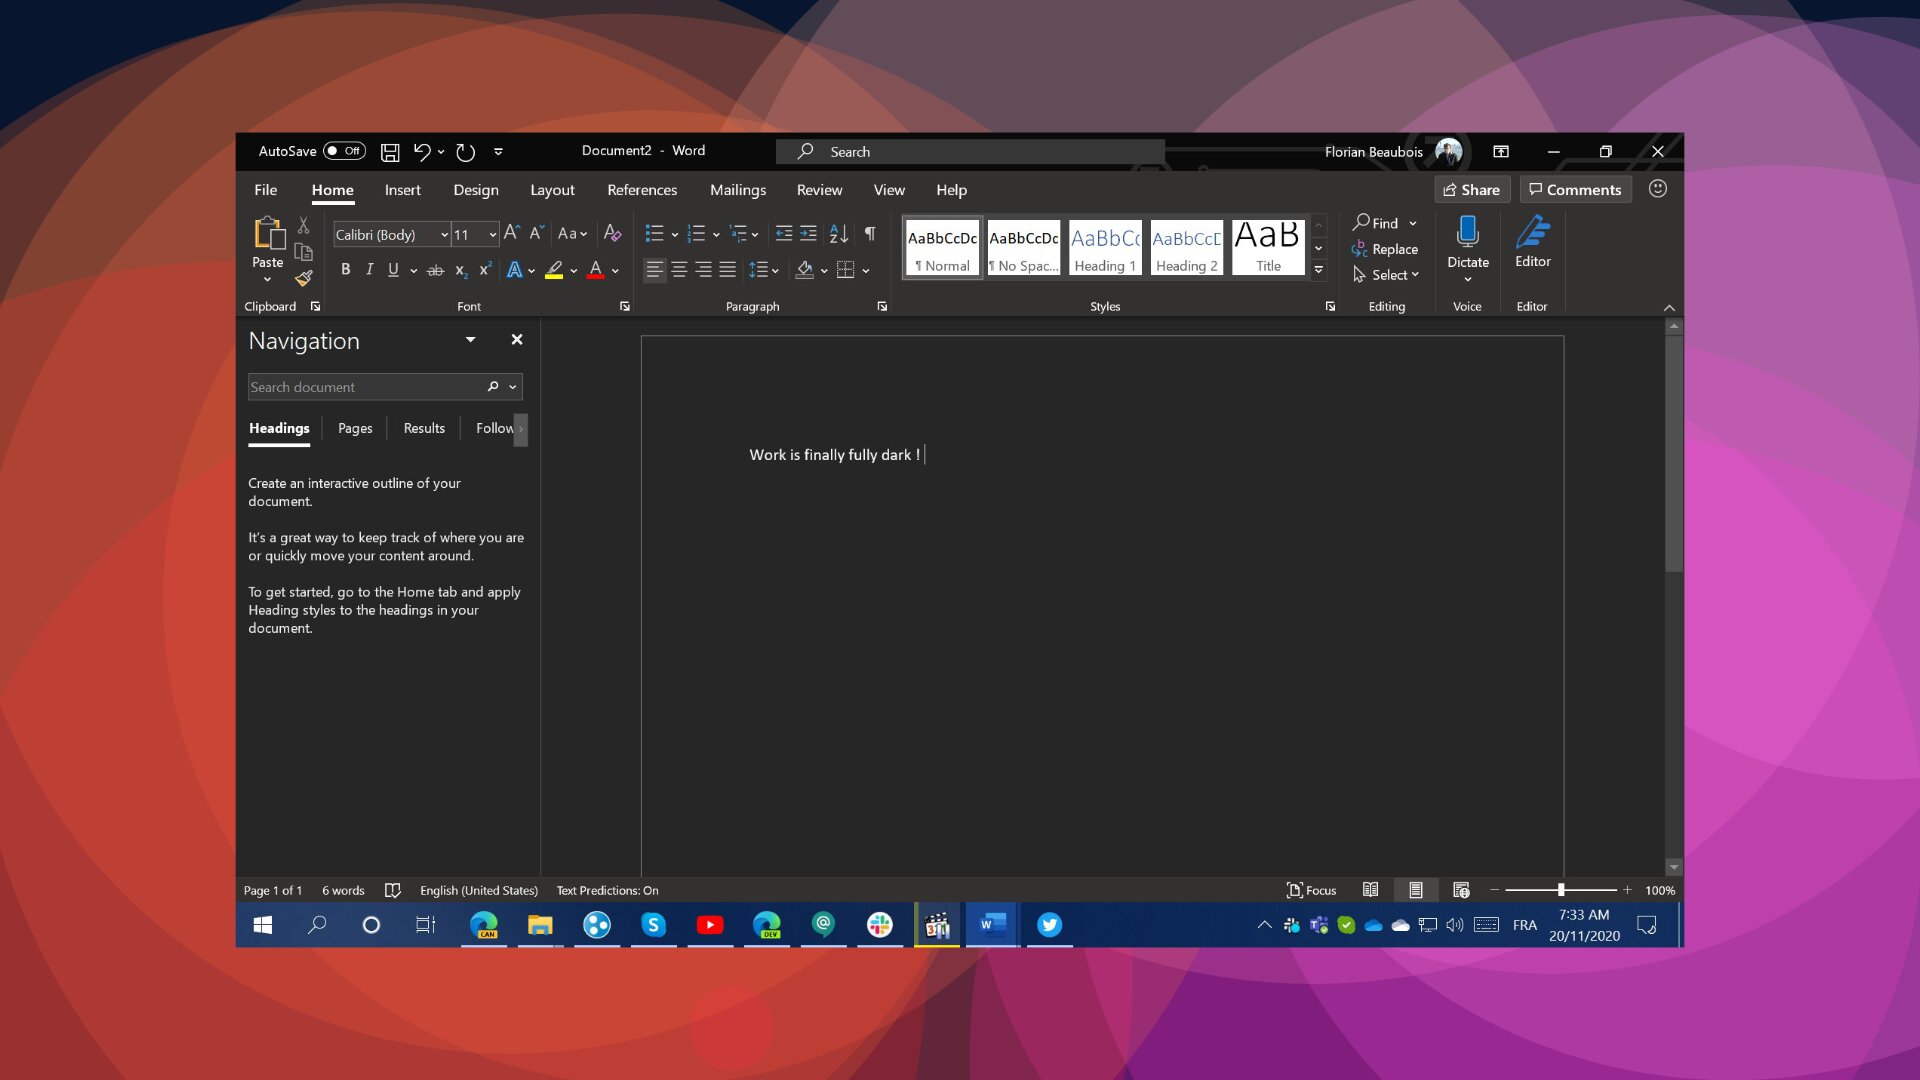Screen dimensions: 1920x1080
Task: Click the Cut scissors icon
Action: click(304, 226)
